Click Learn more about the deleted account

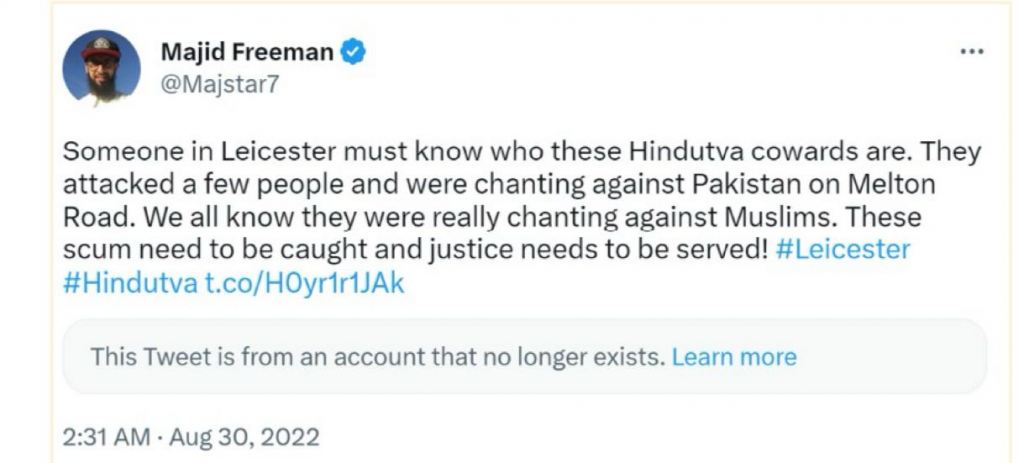click(x=735, y=357)
